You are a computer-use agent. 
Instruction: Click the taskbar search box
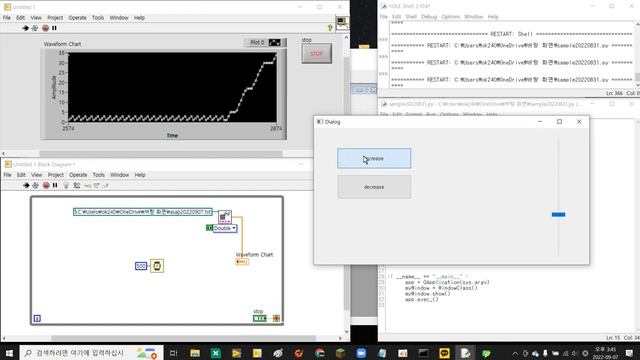click(x=91, y=353)
